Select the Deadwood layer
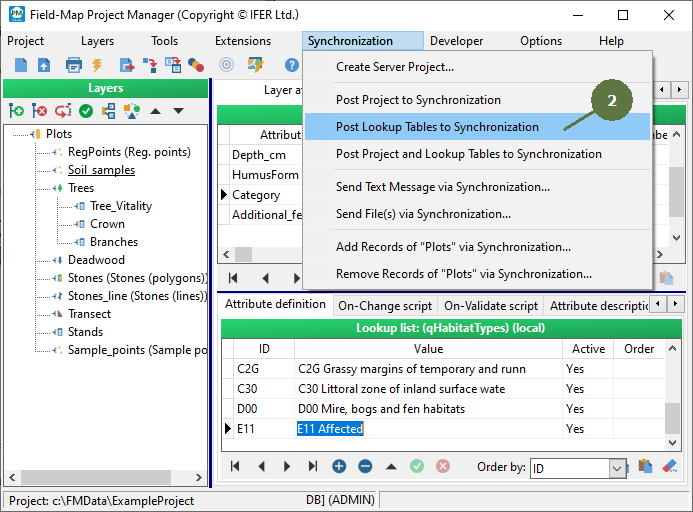Image resolution: width=693 pixels, height=512 pixels. pos(96,260)
